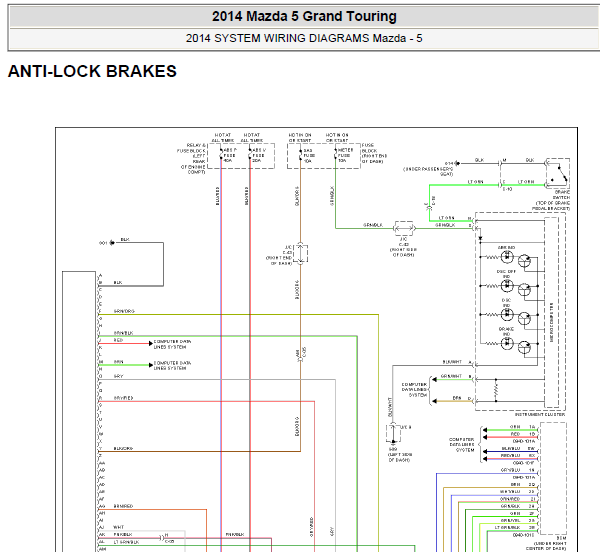Image resolution: width=600 pixels, height=552 pixels.
Task: Click the arrow on the GRN computer data line
Action: [151, 365]
